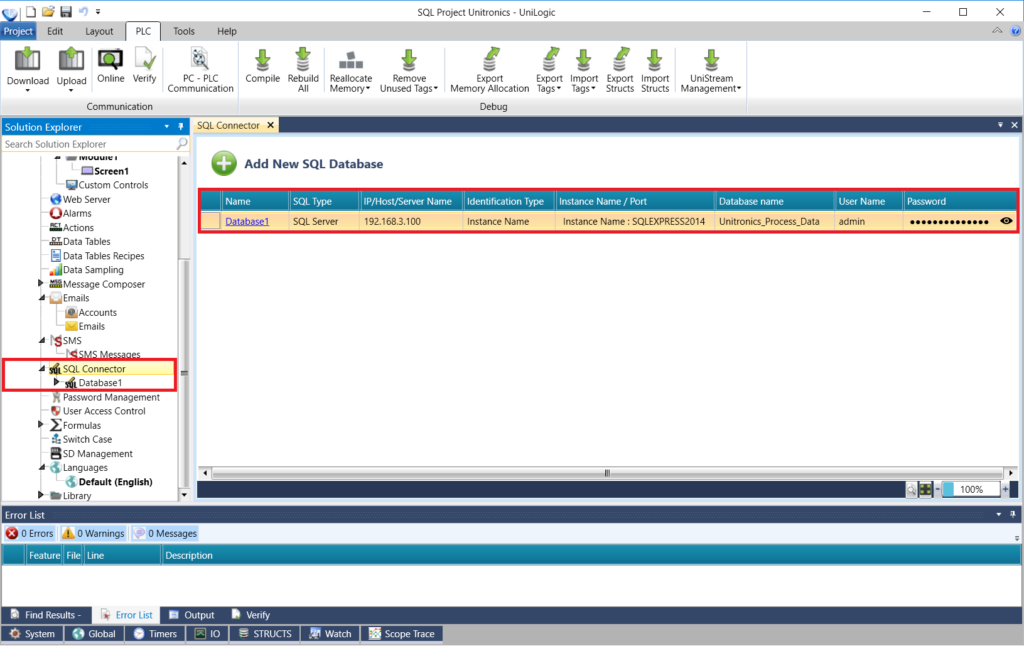Open the Timers bottom tab
Viewport: 1024px width, 646px height.
155,634
